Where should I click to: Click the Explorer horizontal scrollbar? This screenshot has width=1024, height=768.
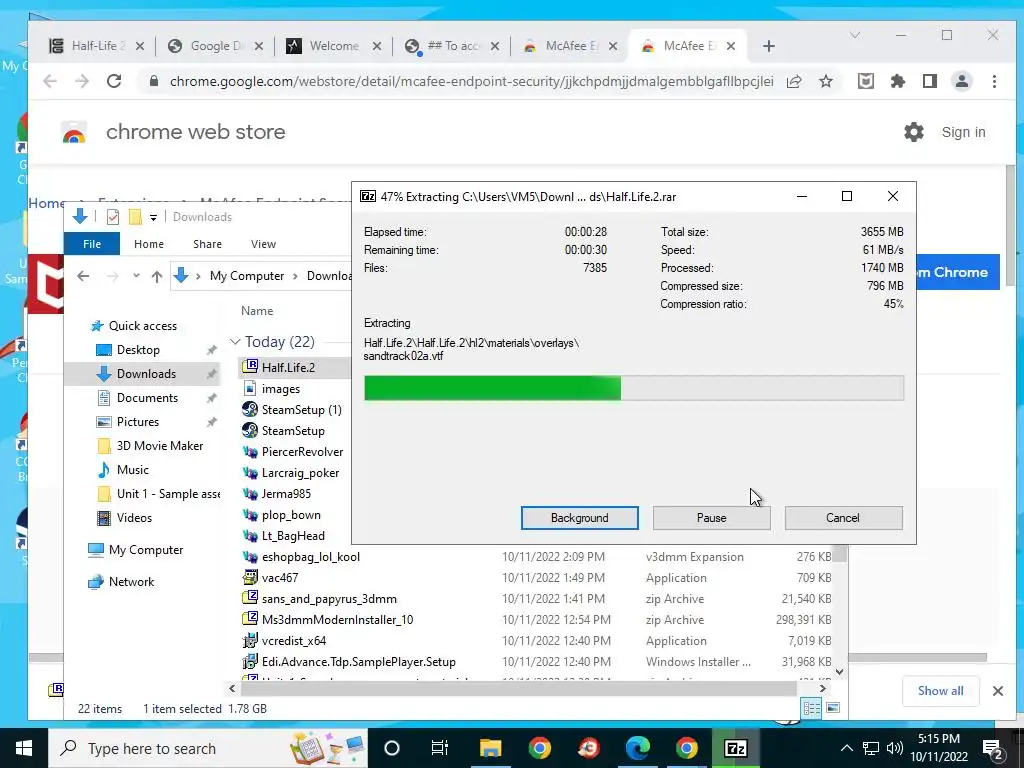pos(519,688)
